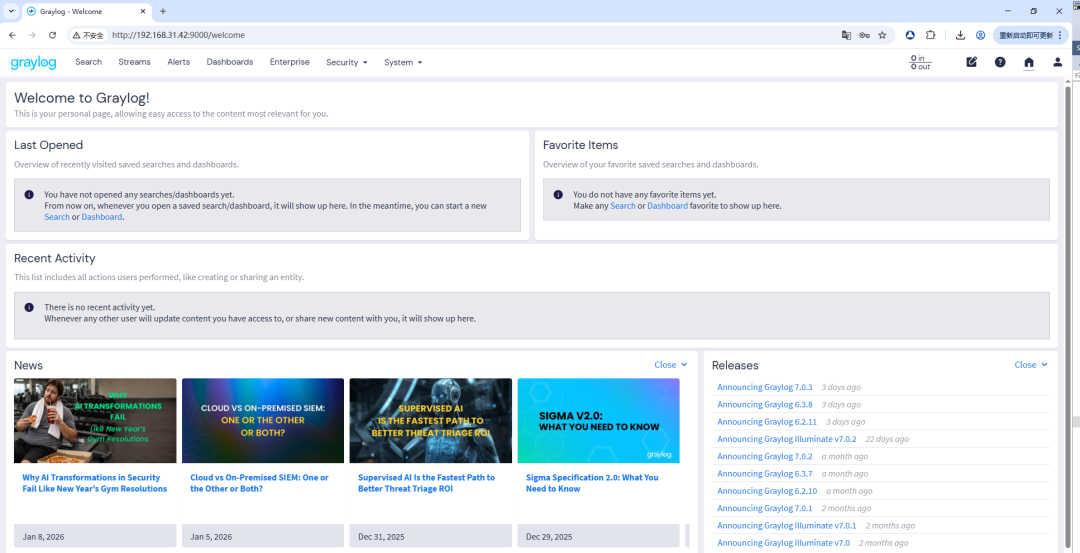The height and width of the screenshot is (553, 1080).
Task: Open Announcing Graylog 6.2.10 release
Action: 767,491
